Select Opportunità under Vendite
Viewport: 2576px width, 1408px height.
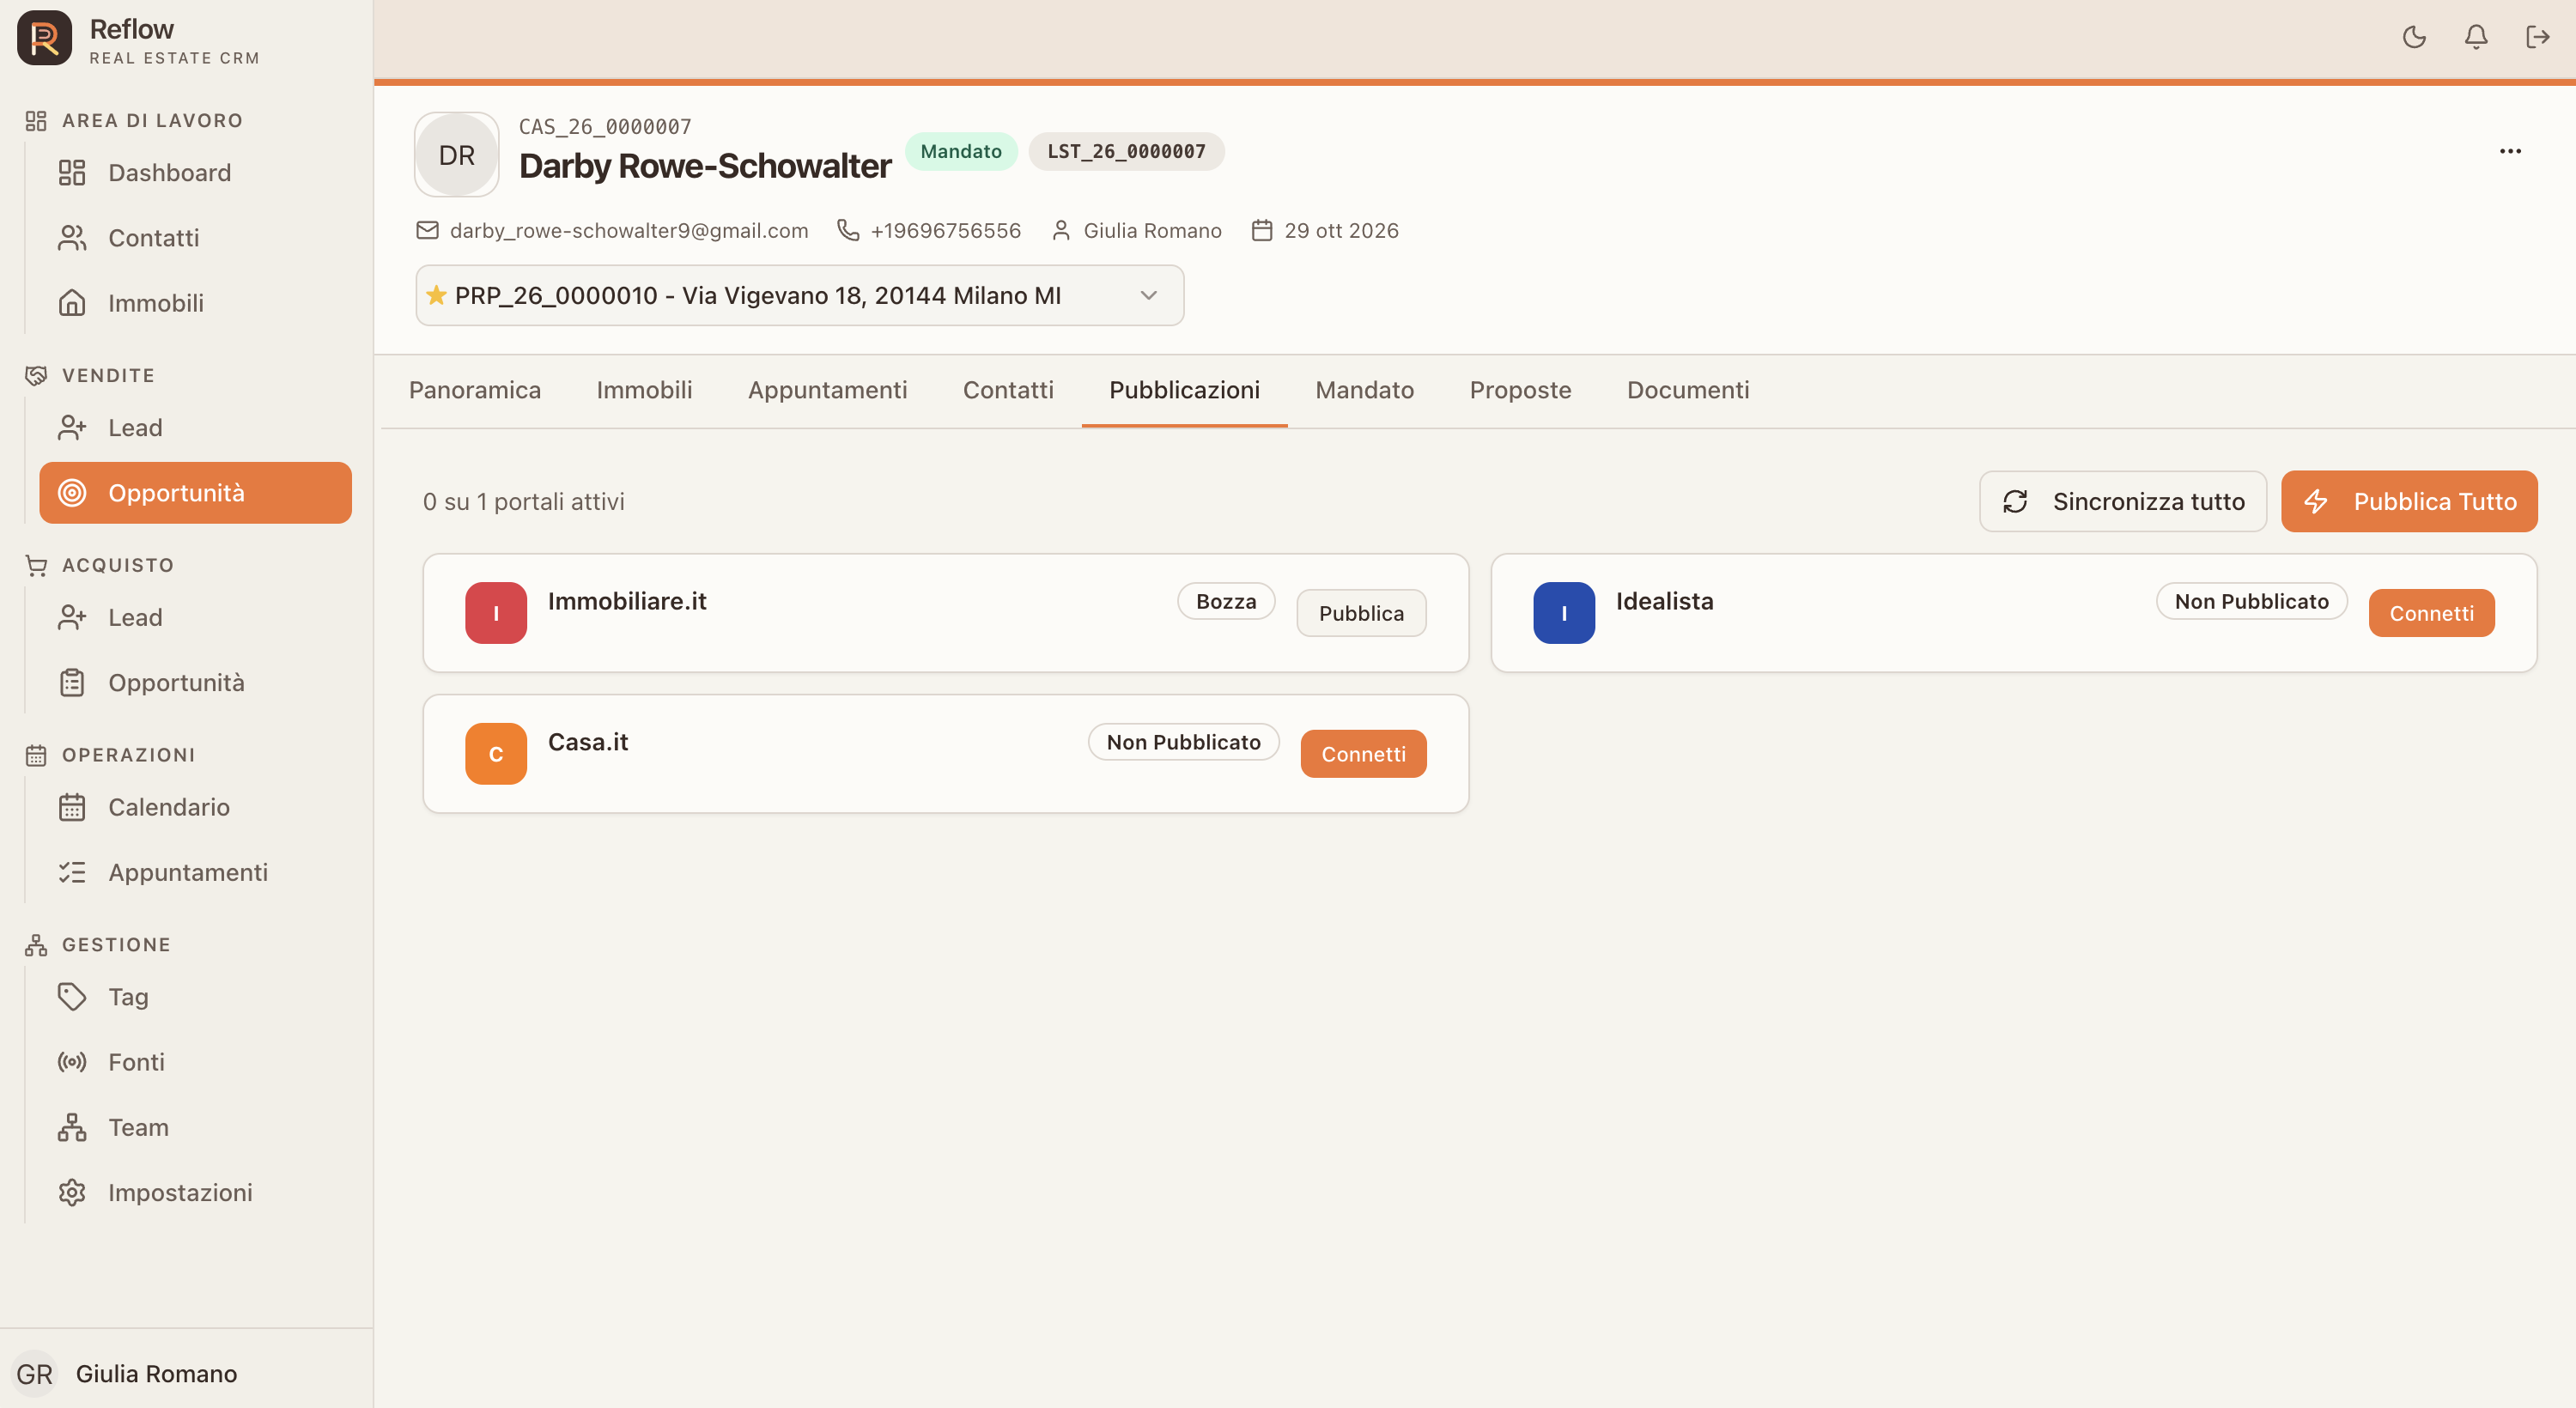[x=196, y=493]
